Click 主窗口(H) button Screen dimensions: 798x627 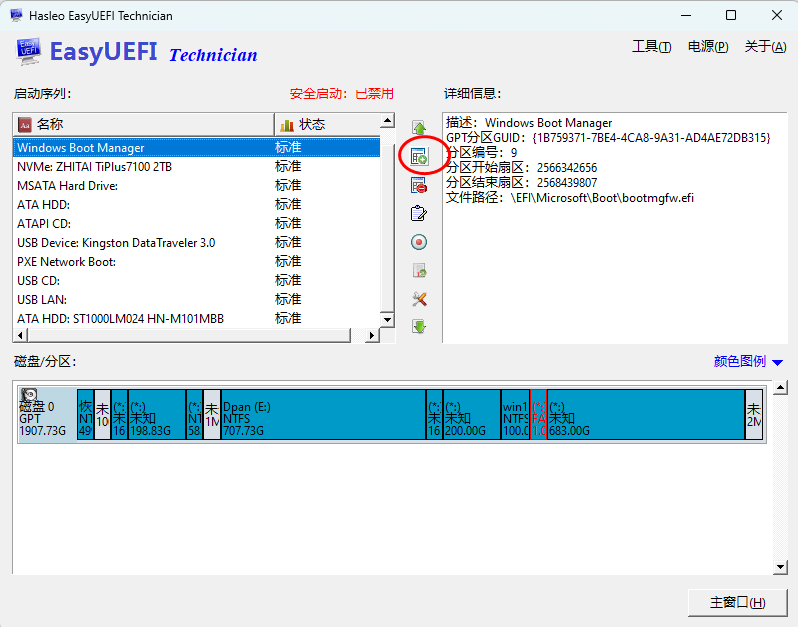[737, 603]
